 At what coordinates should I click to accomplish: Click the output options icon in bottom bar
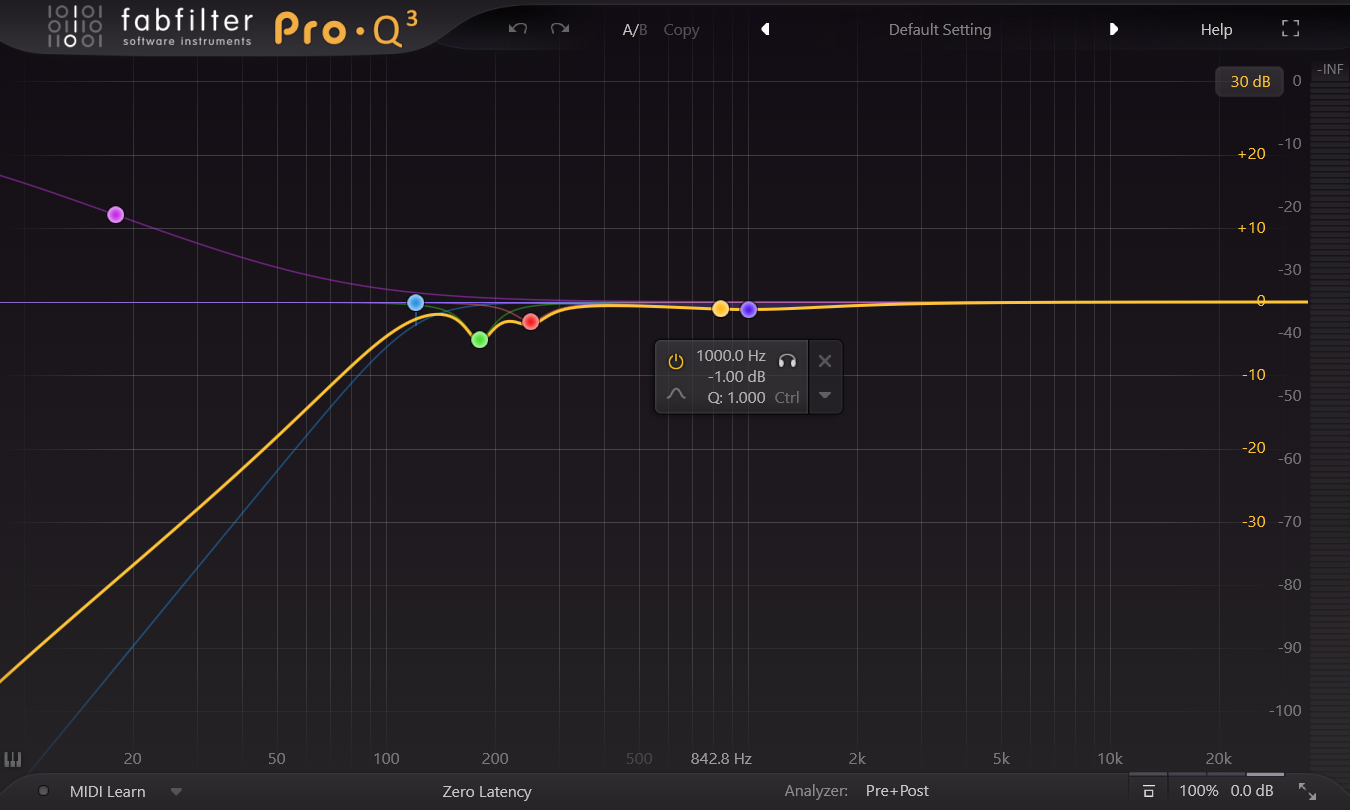(1149, 791)
